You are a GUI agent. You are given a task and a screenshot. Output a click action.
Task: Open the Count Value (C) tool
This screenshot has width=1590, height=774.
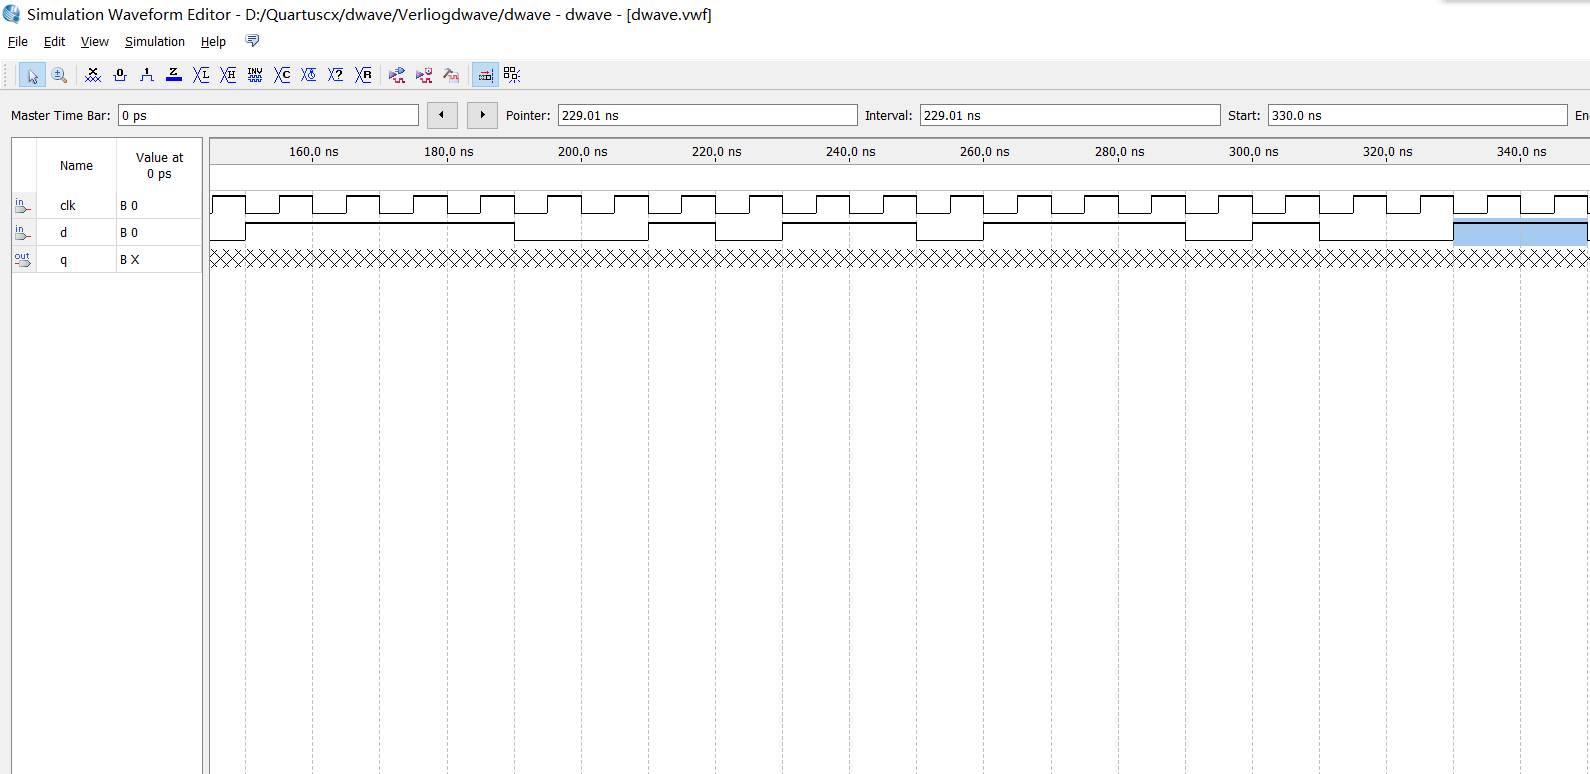tap(282, 75)
